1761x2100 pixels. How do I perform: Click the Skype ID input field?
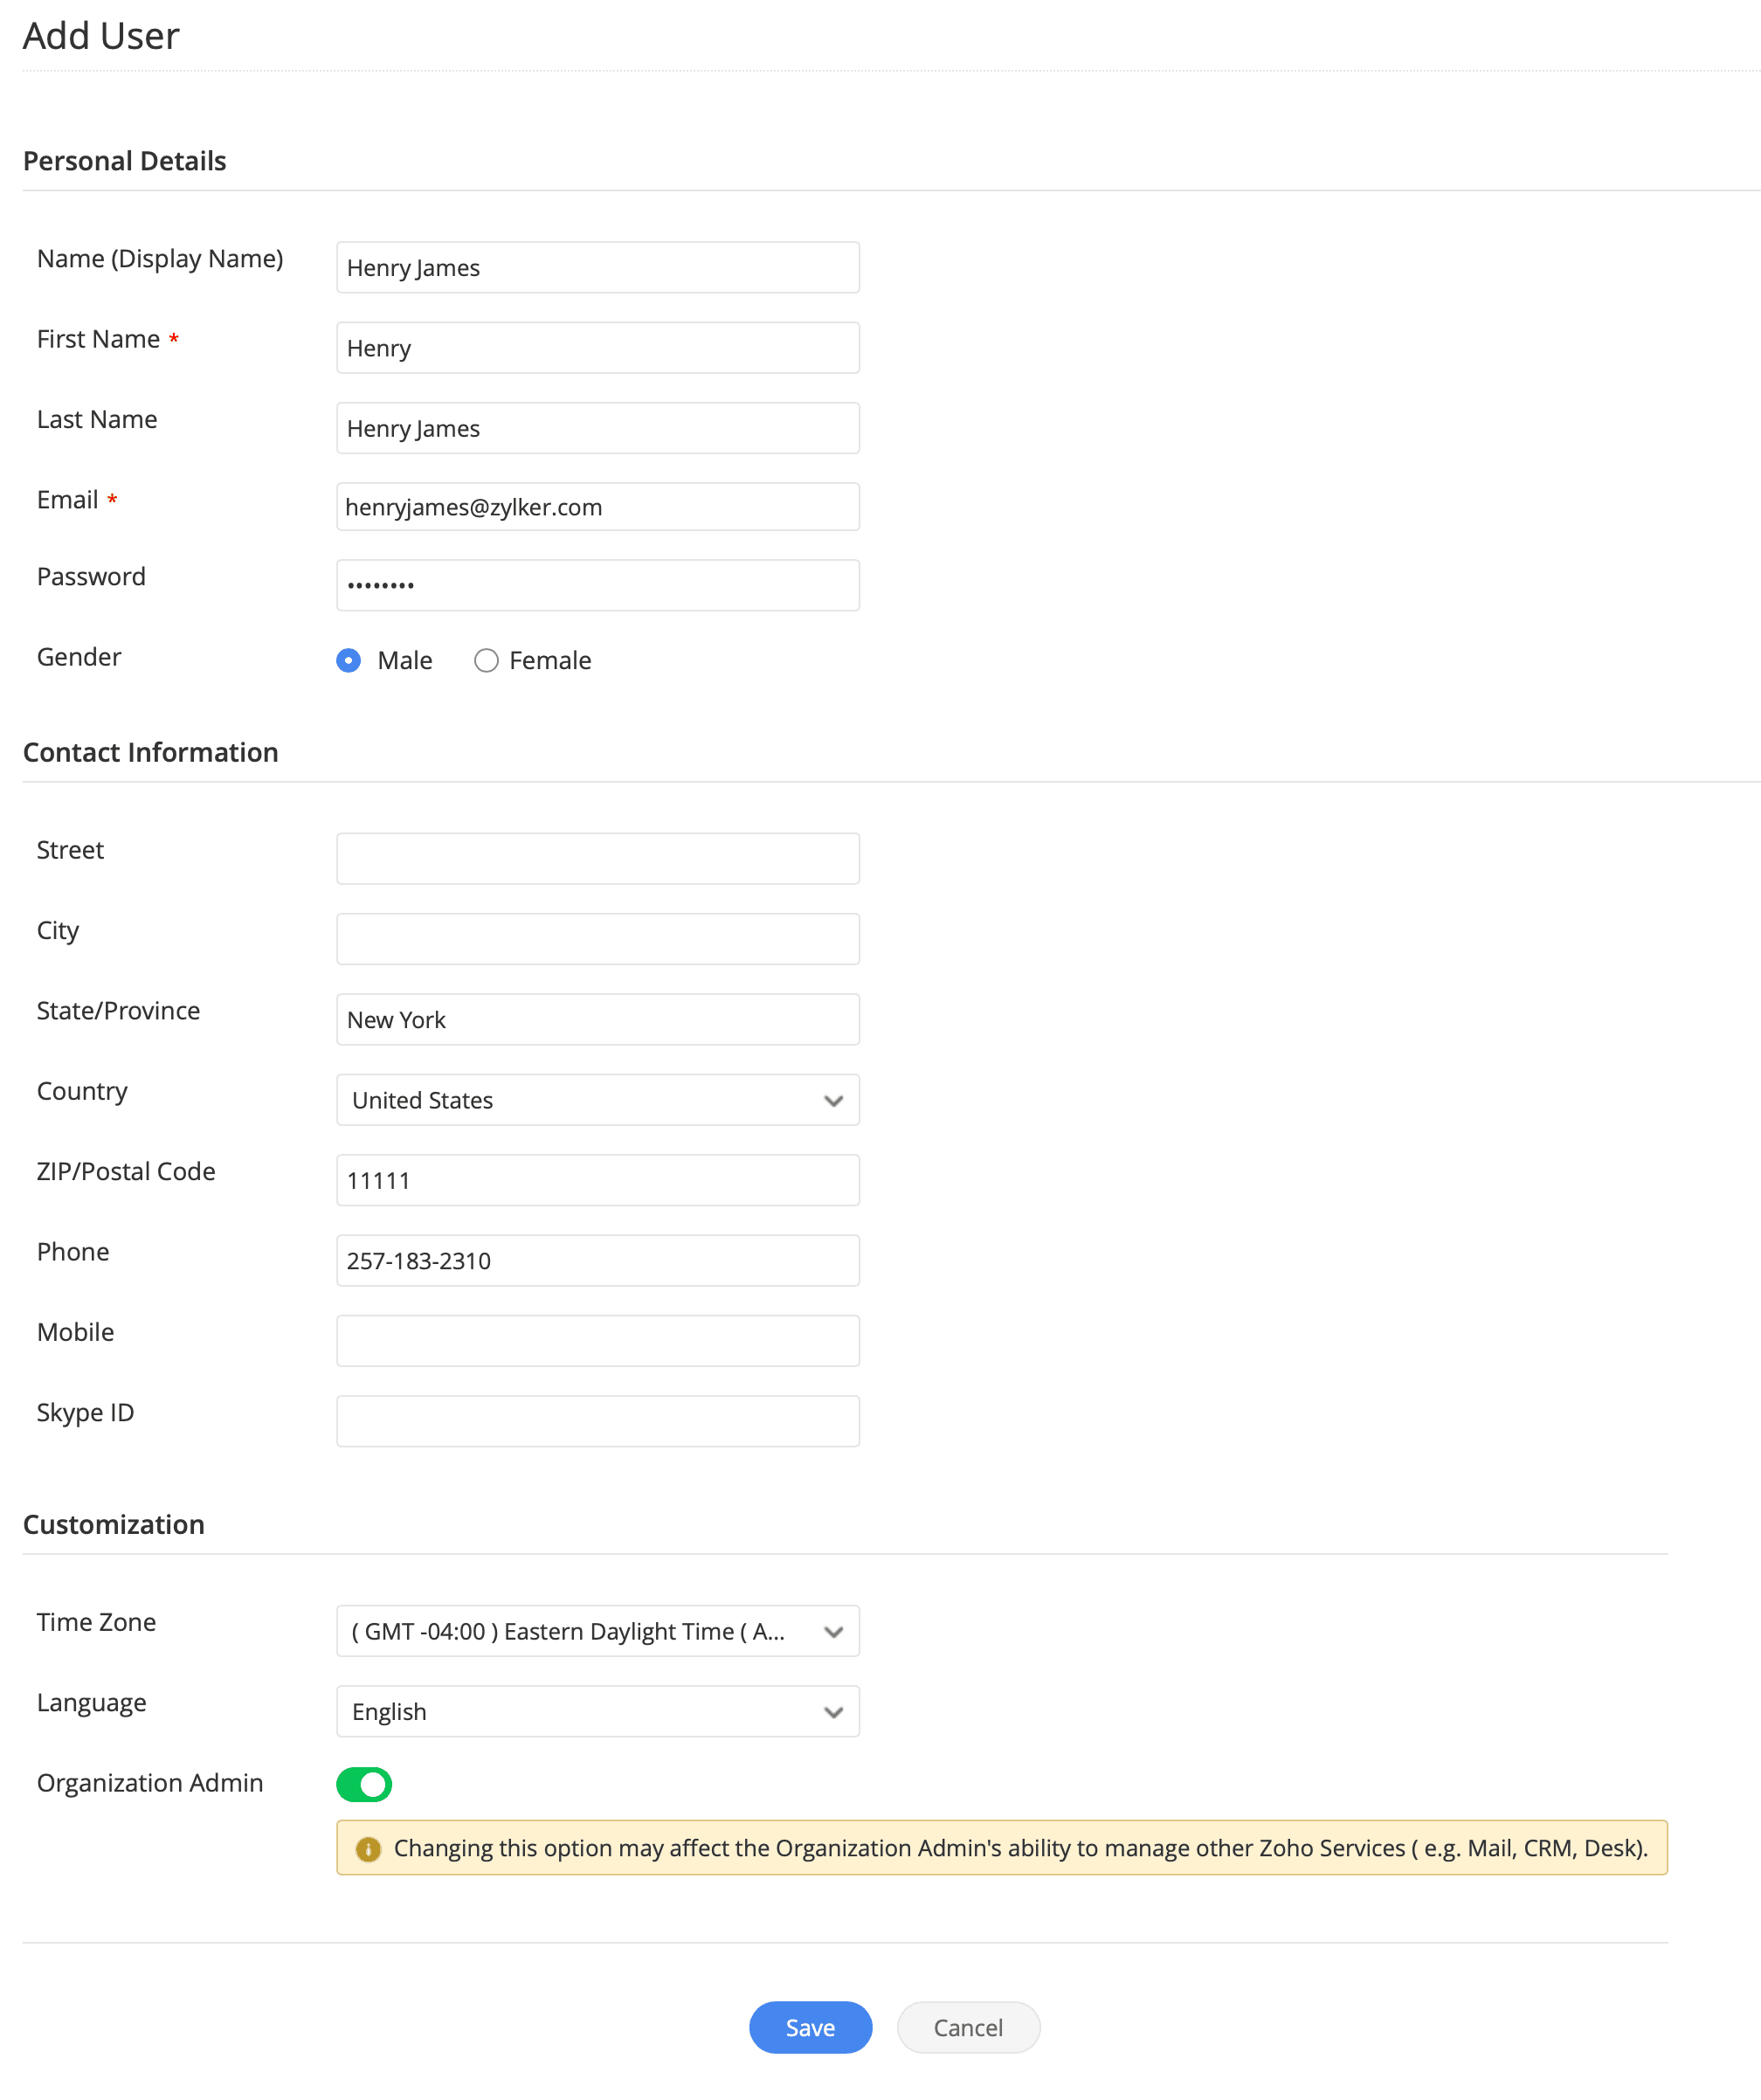pos(597,1421)
